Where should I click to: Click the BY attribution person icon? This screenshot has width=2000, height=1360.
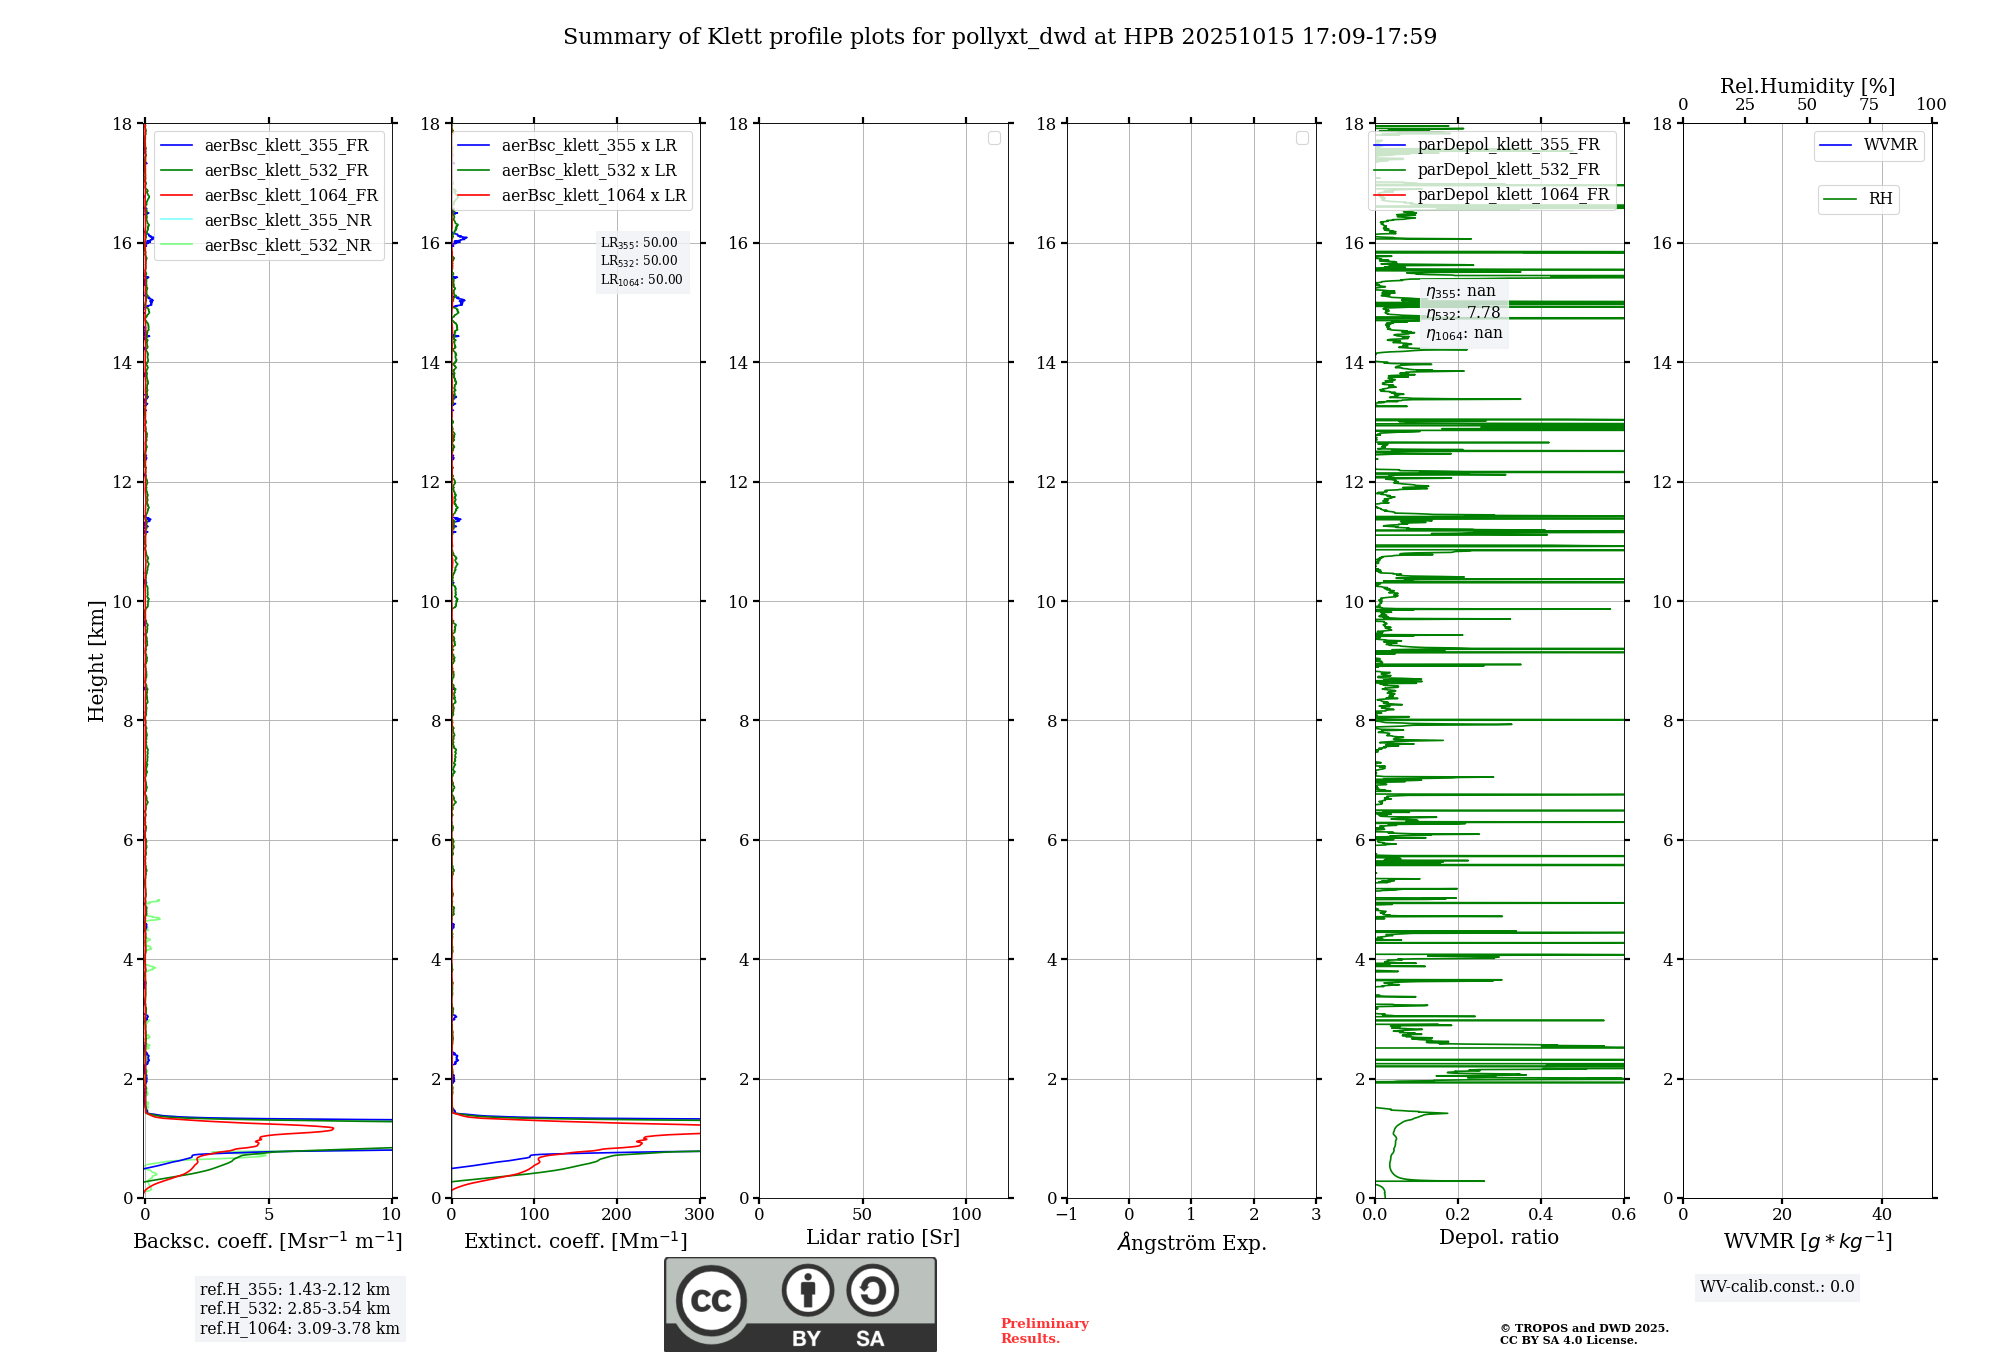807,1290
